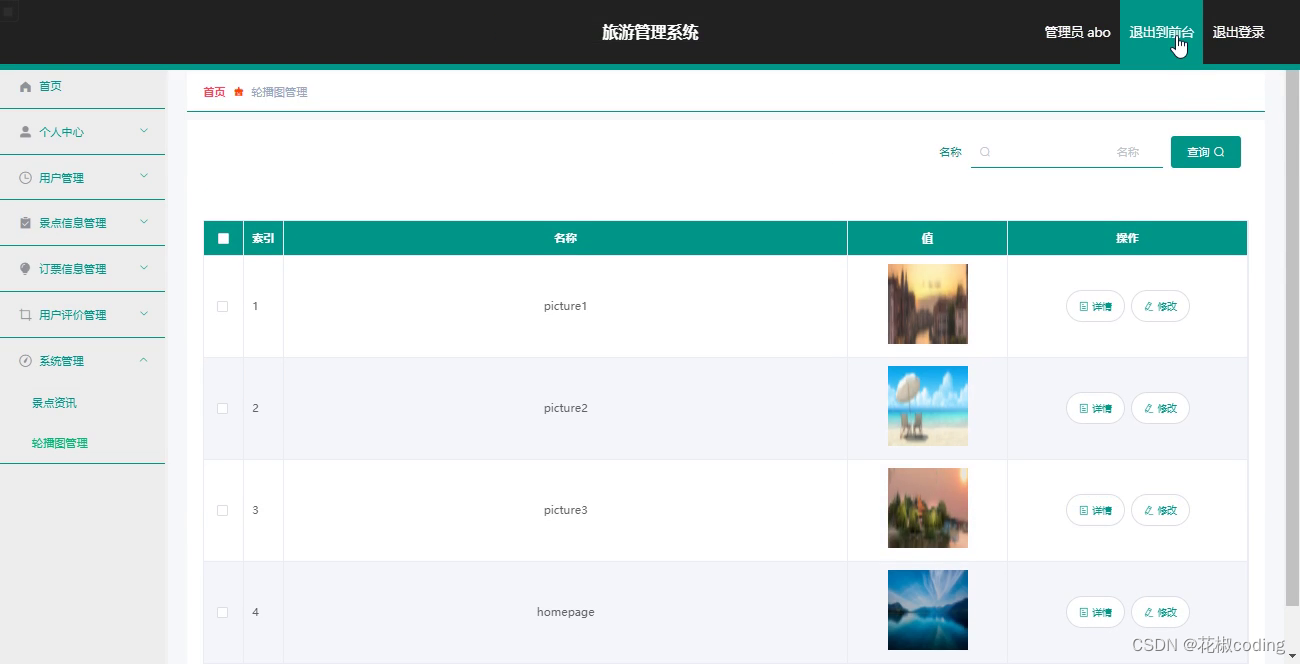
Task: Open 详情 for picture2
Action: [1095, 408]
